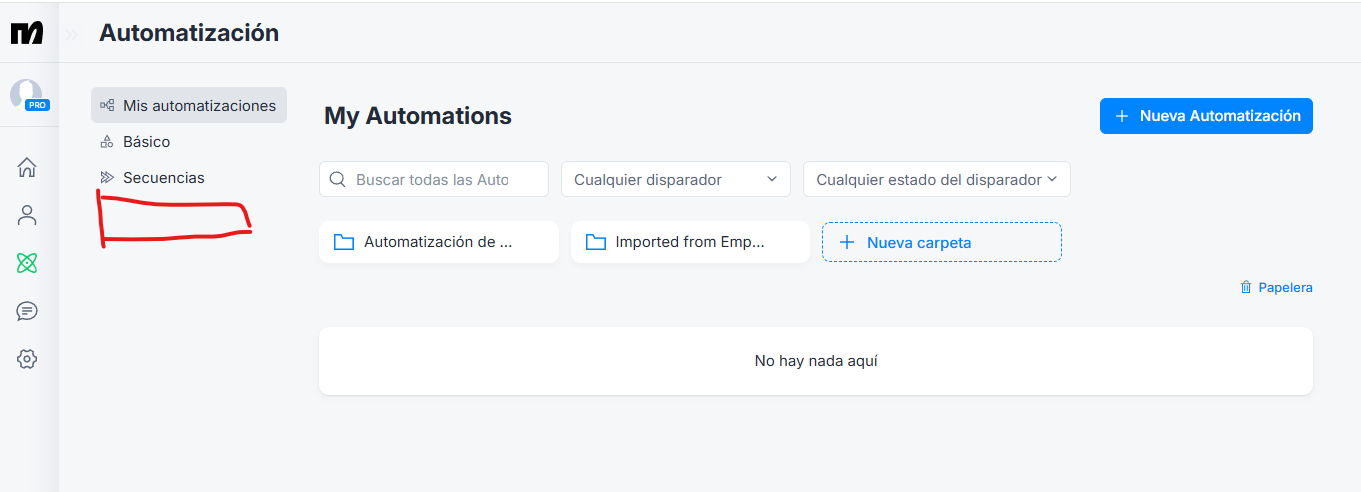Expand sidebar with double chevron icon
The height and width of the screenshot is (492, 1361).
tap(72, 34)
